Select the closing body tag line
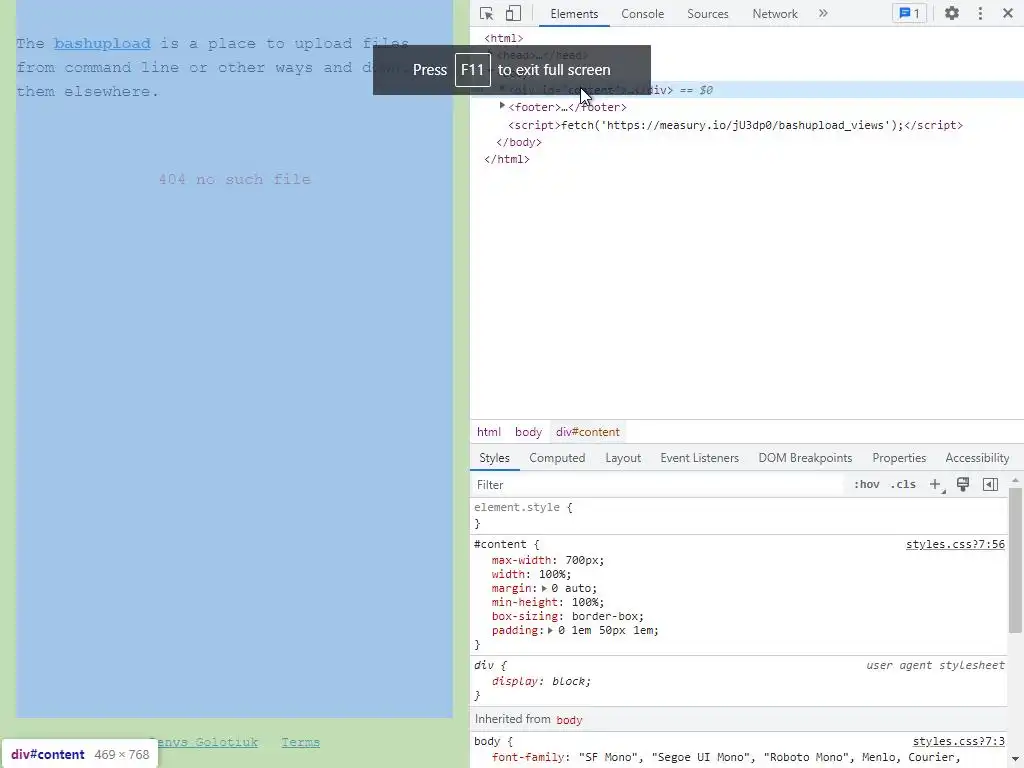Image resolution: width=1024 pixels, height=768 pixels. click(x=519, y=142)
